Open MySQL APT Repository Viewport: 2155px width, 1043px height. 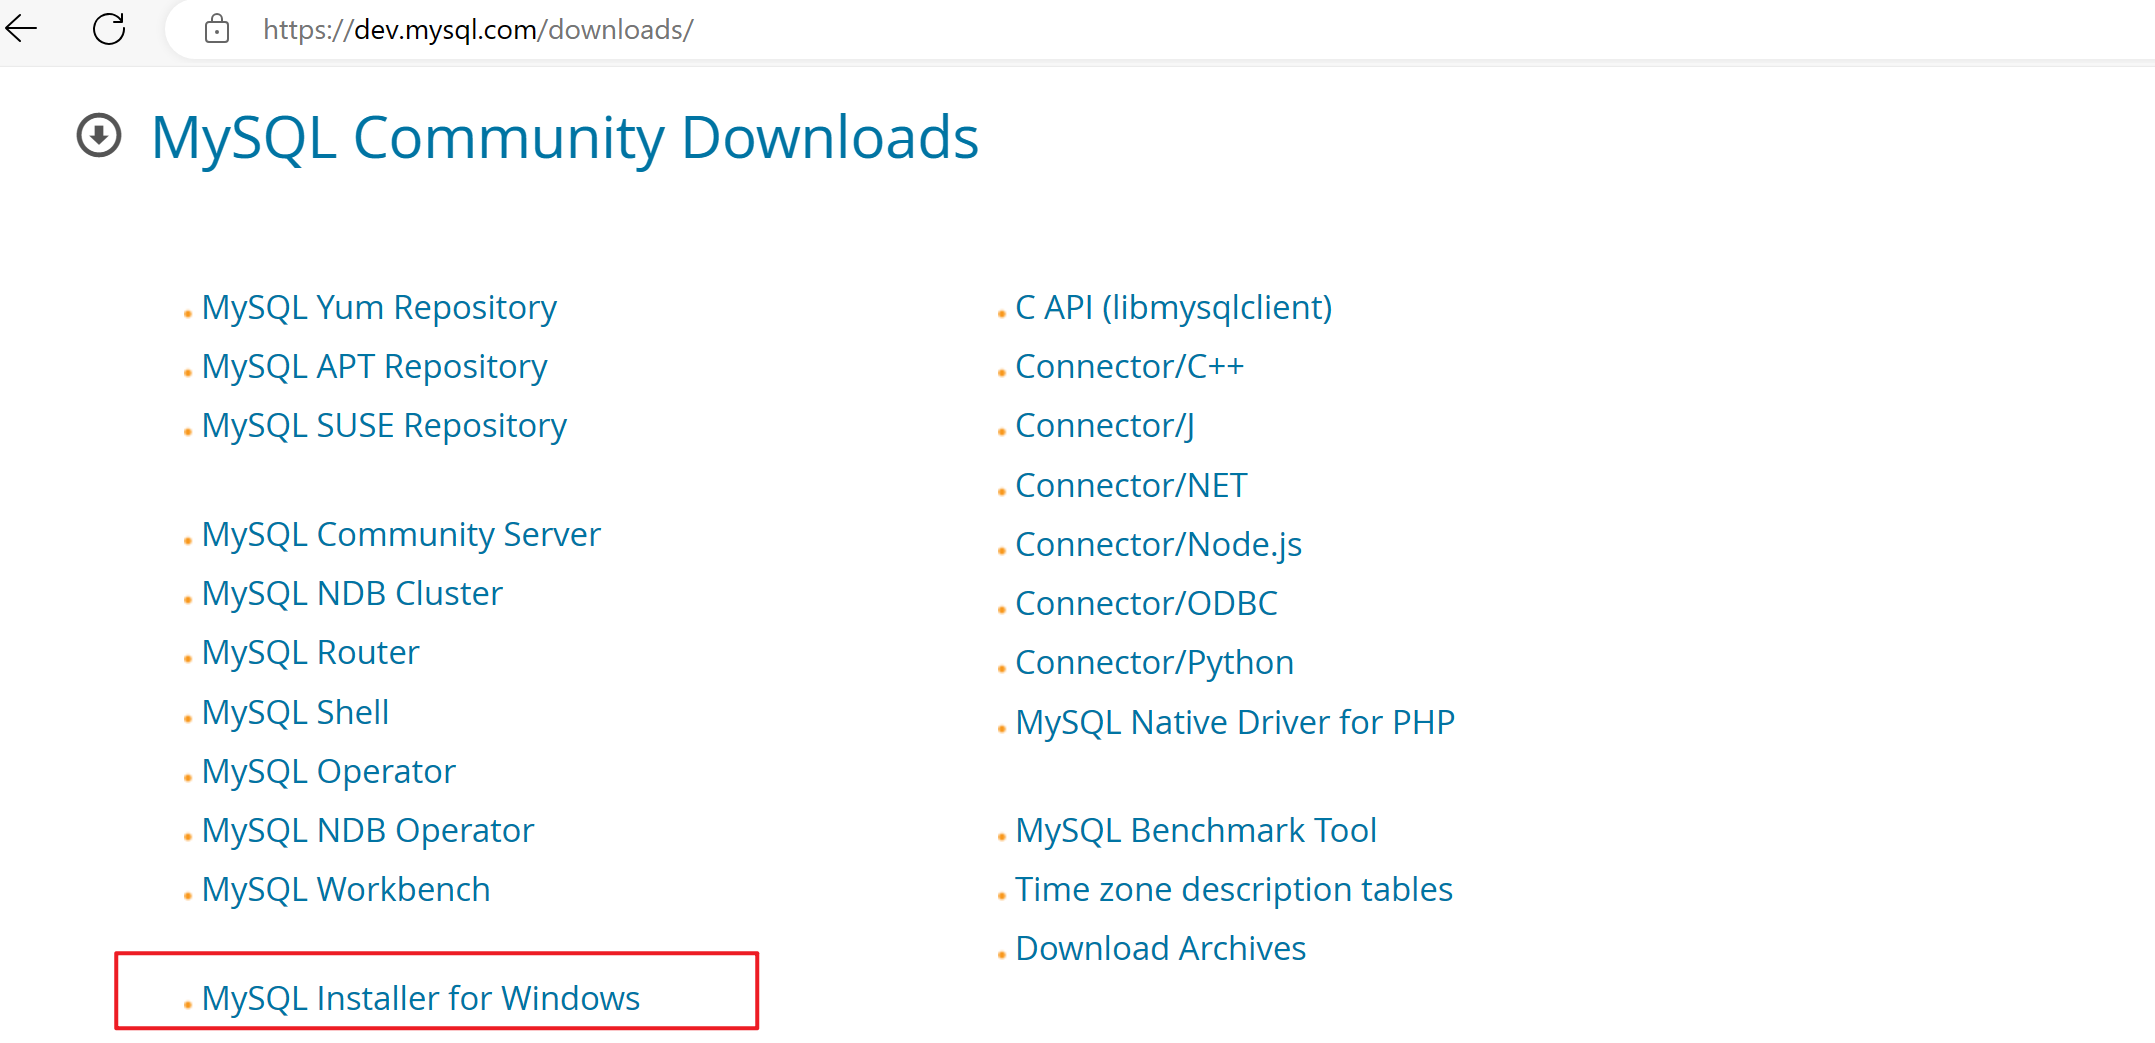click(374, 367)
